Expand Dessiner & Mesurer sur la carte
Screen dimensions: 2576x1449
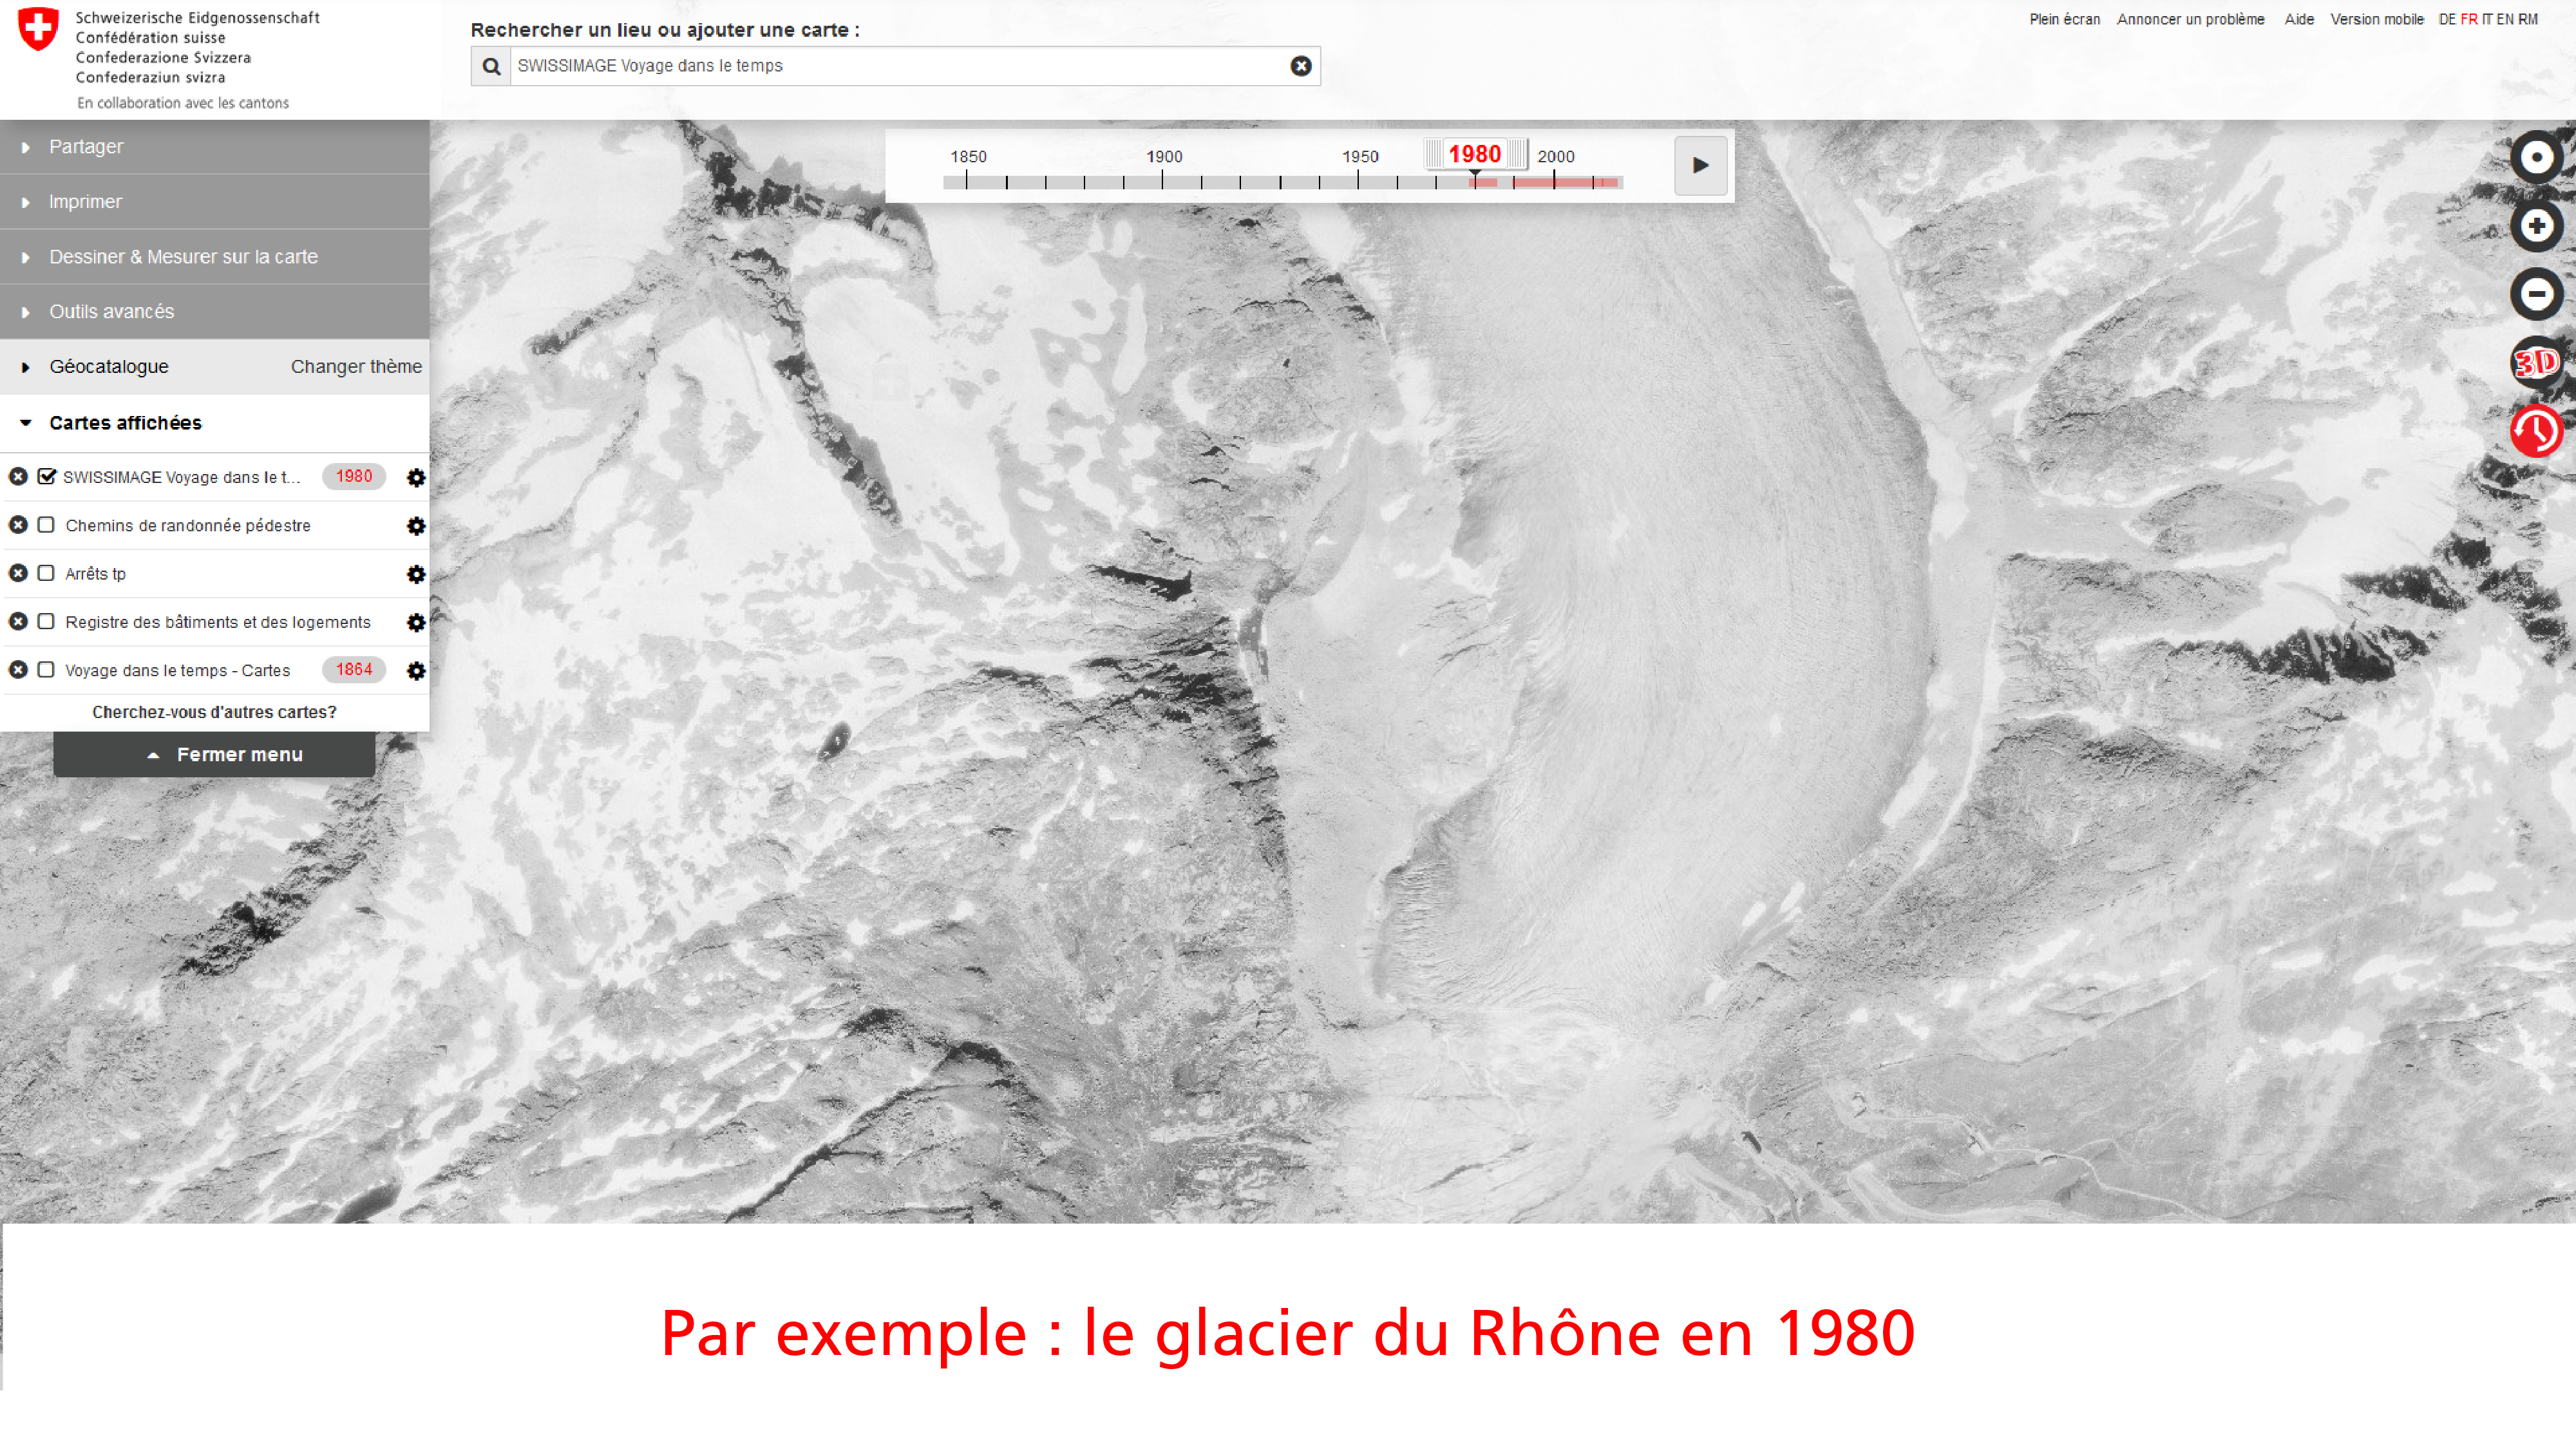pos(183,257)
